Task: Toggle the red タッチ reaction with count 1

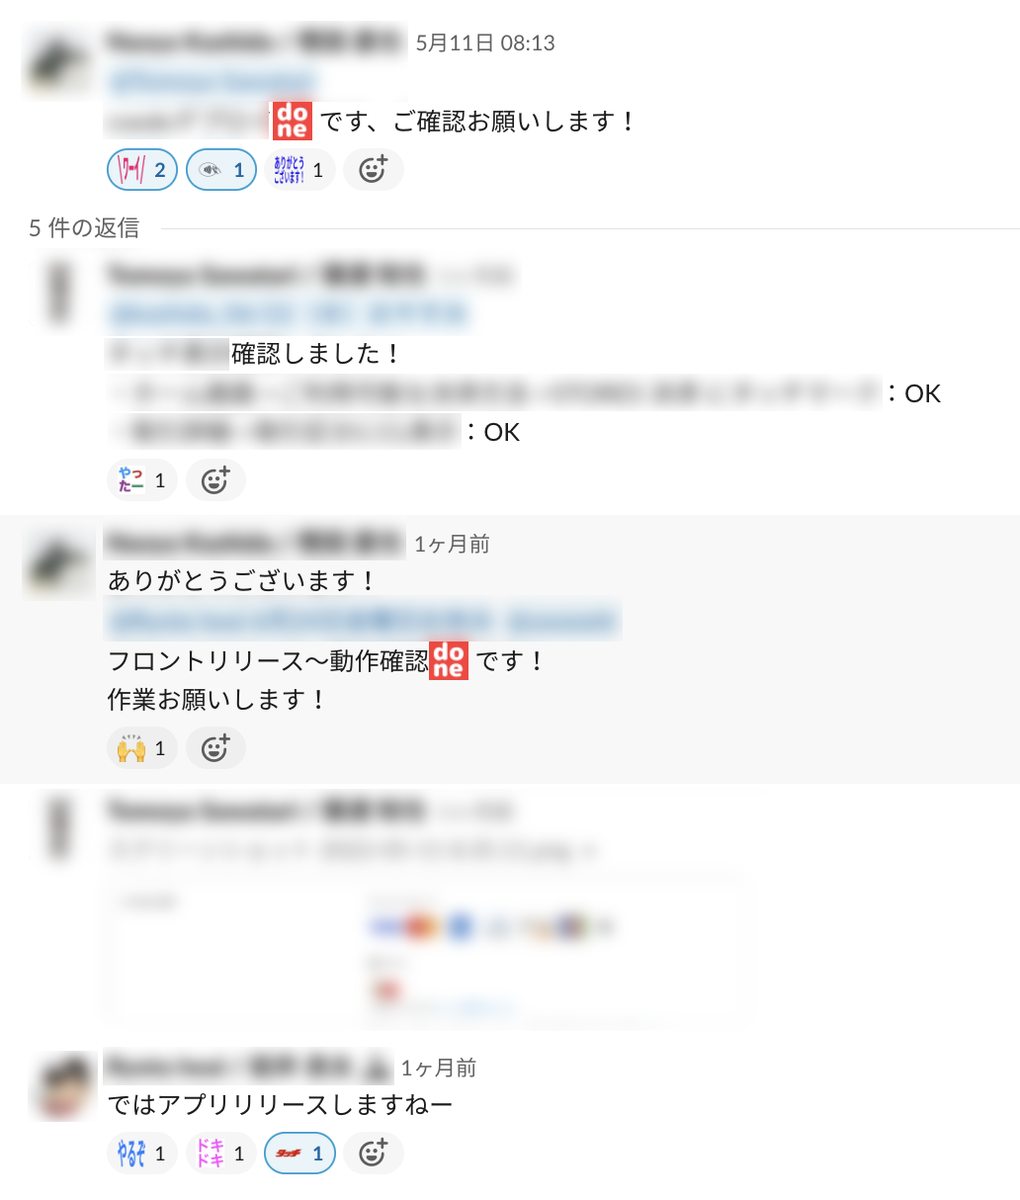Action: coord(299,1153)
